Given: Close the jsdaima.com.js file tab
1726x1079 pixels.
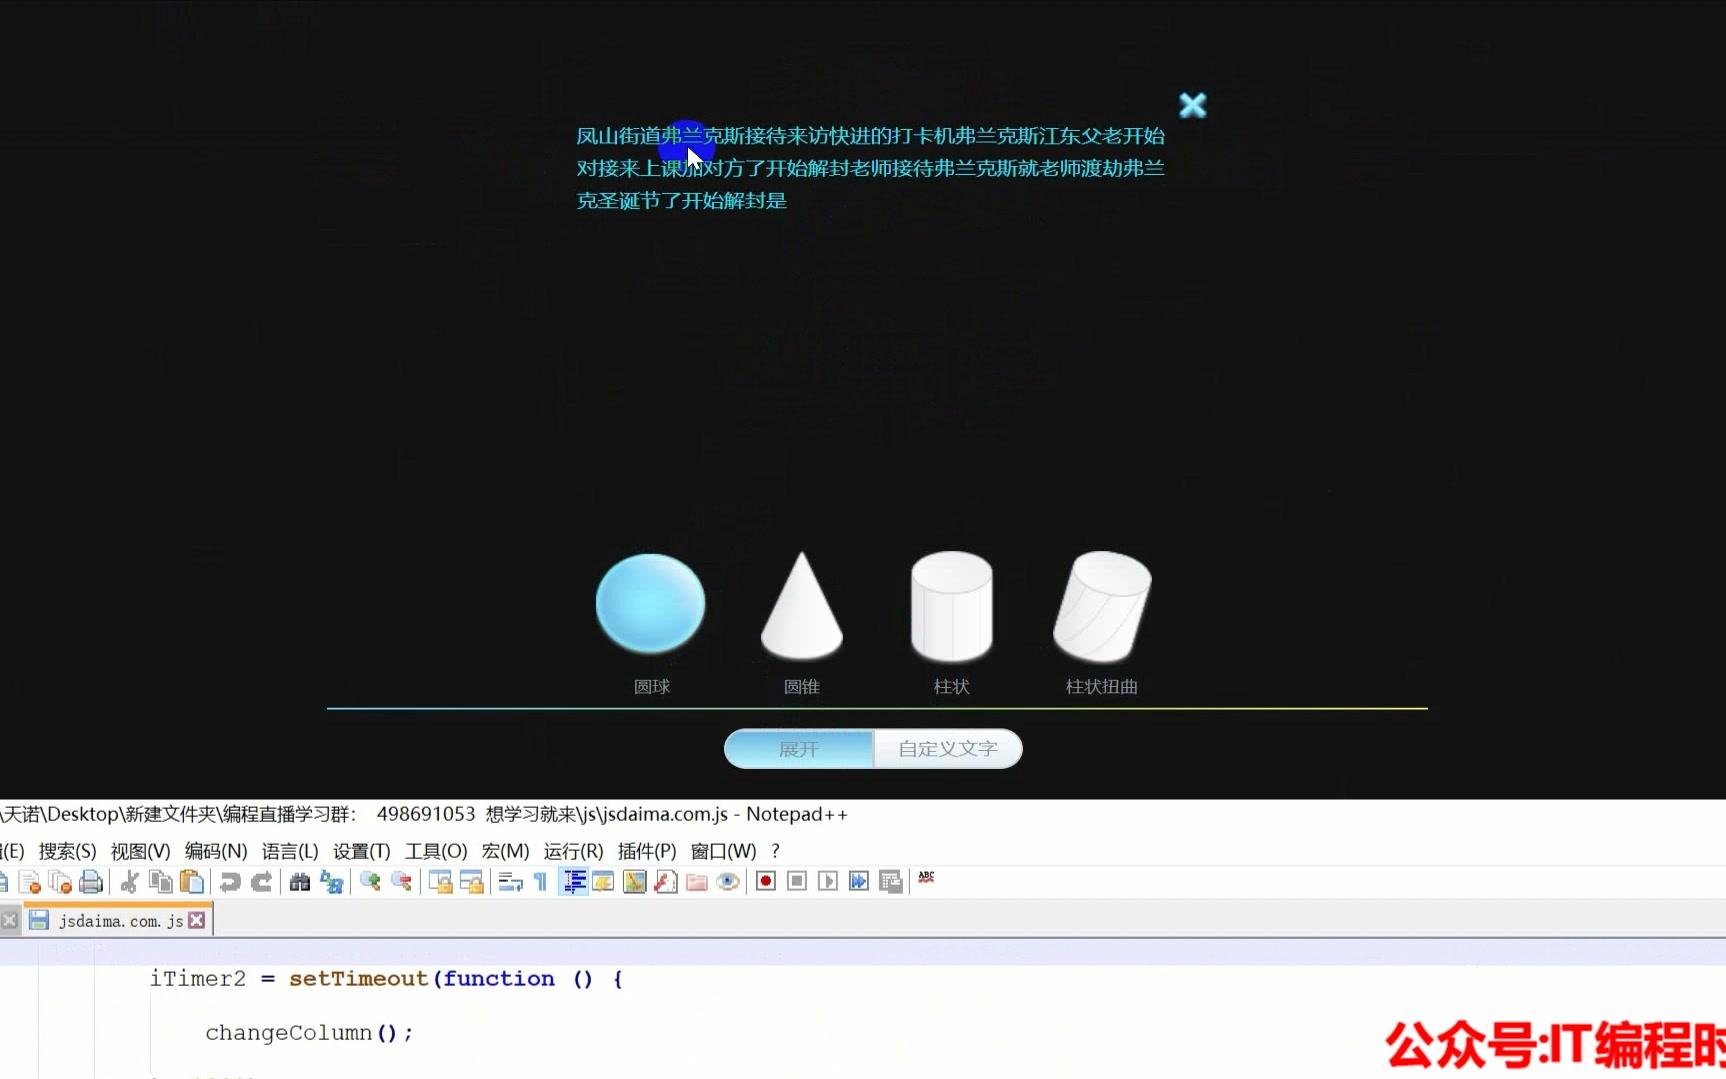Looking at the screenshot, I should [x=198, y=919].
